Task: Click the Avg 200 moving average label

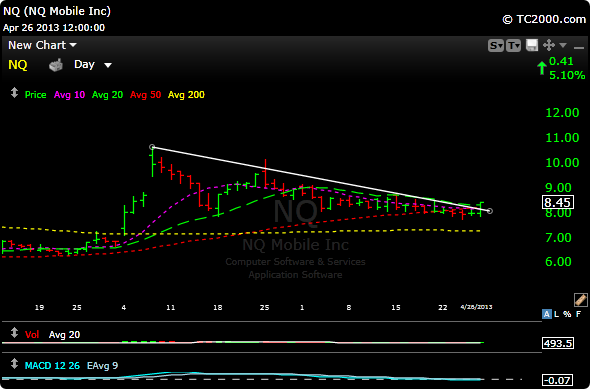Action: [x=186, y=95]
